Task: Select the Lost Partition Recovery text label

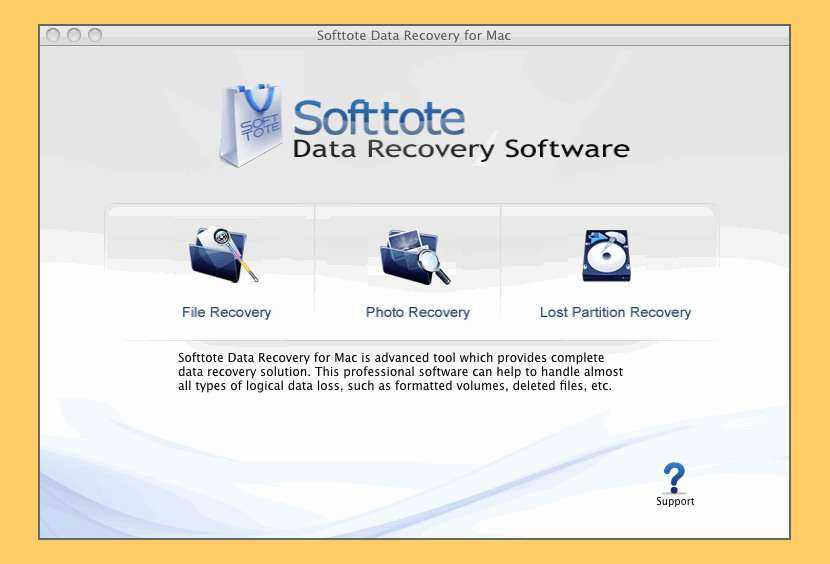Action: [x=615, y=312]
